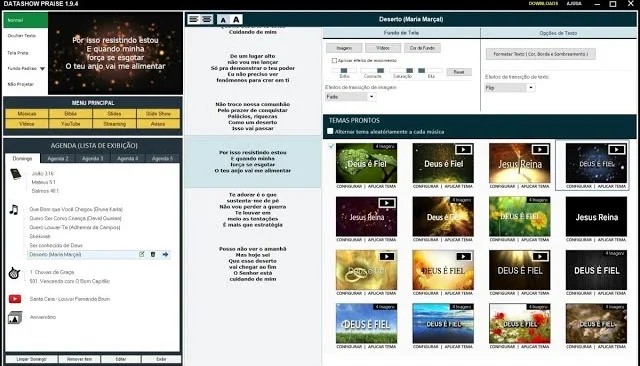
Task: Open the Fundo de Tela tab
Action: (x=401, y=33)
